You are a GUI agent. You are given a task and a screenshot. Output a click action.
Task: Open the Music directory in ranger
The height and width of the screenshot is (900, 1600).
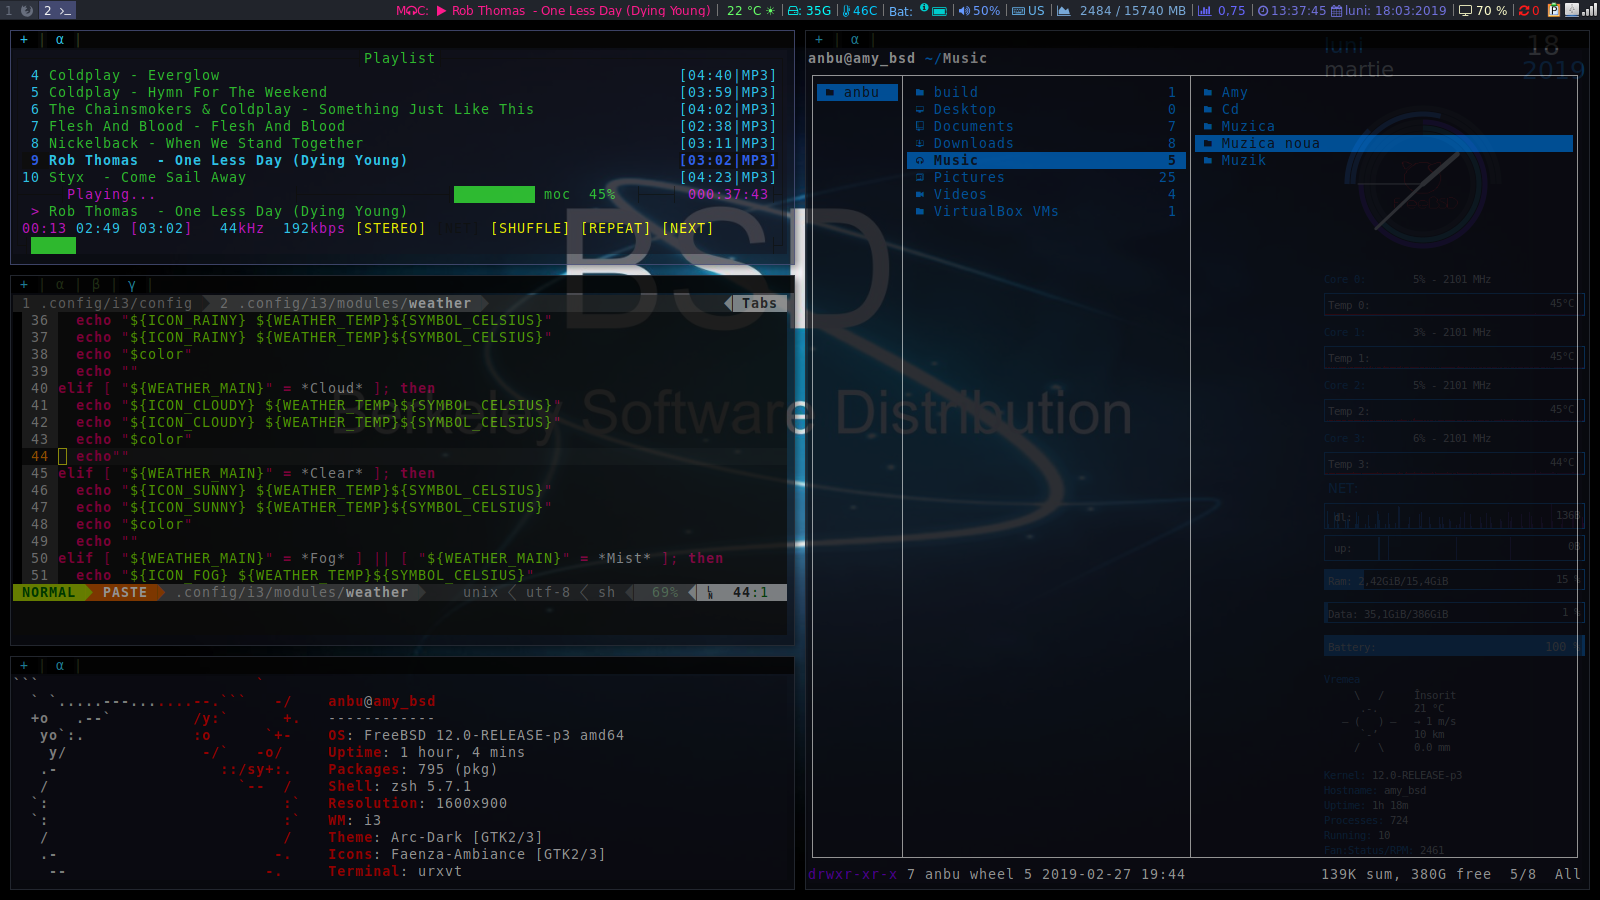(x=1047, y=160)
